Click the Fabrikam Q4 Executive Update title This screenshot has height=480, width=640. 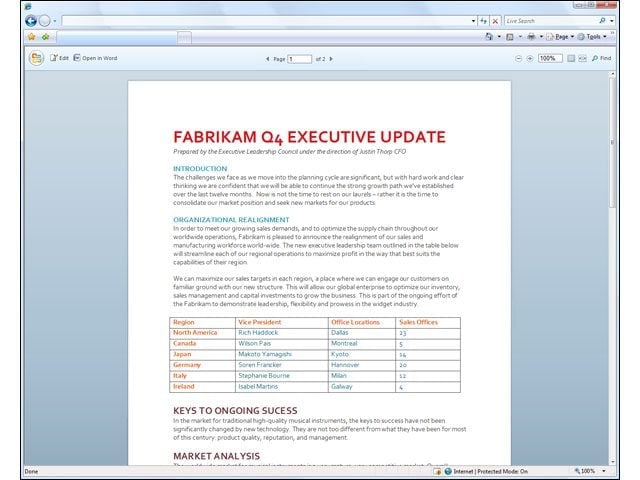309,138
